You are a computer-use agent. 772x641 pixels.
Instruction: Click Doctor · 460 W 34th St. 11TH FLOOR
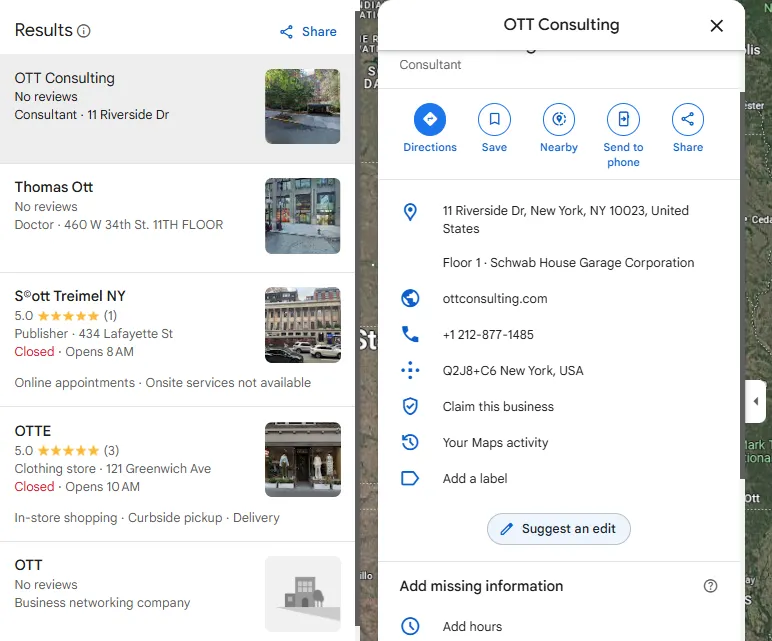119,224
